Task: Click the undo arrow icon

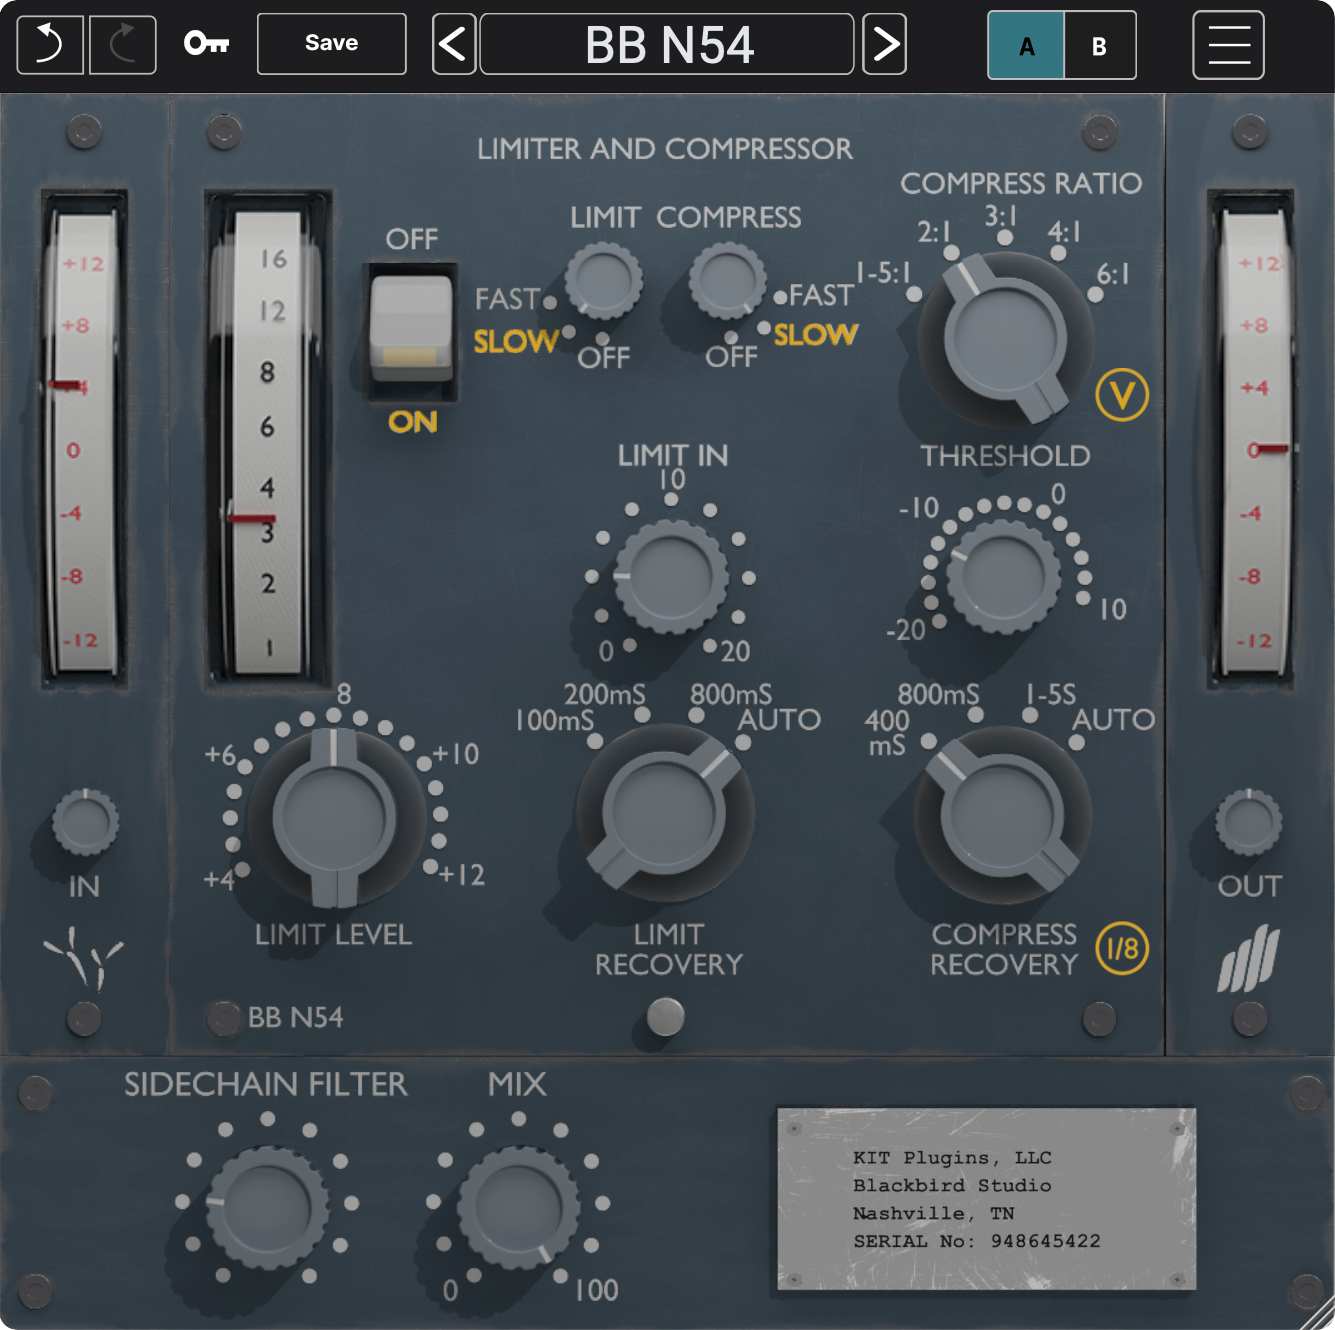Action: (x=49, y=44)
